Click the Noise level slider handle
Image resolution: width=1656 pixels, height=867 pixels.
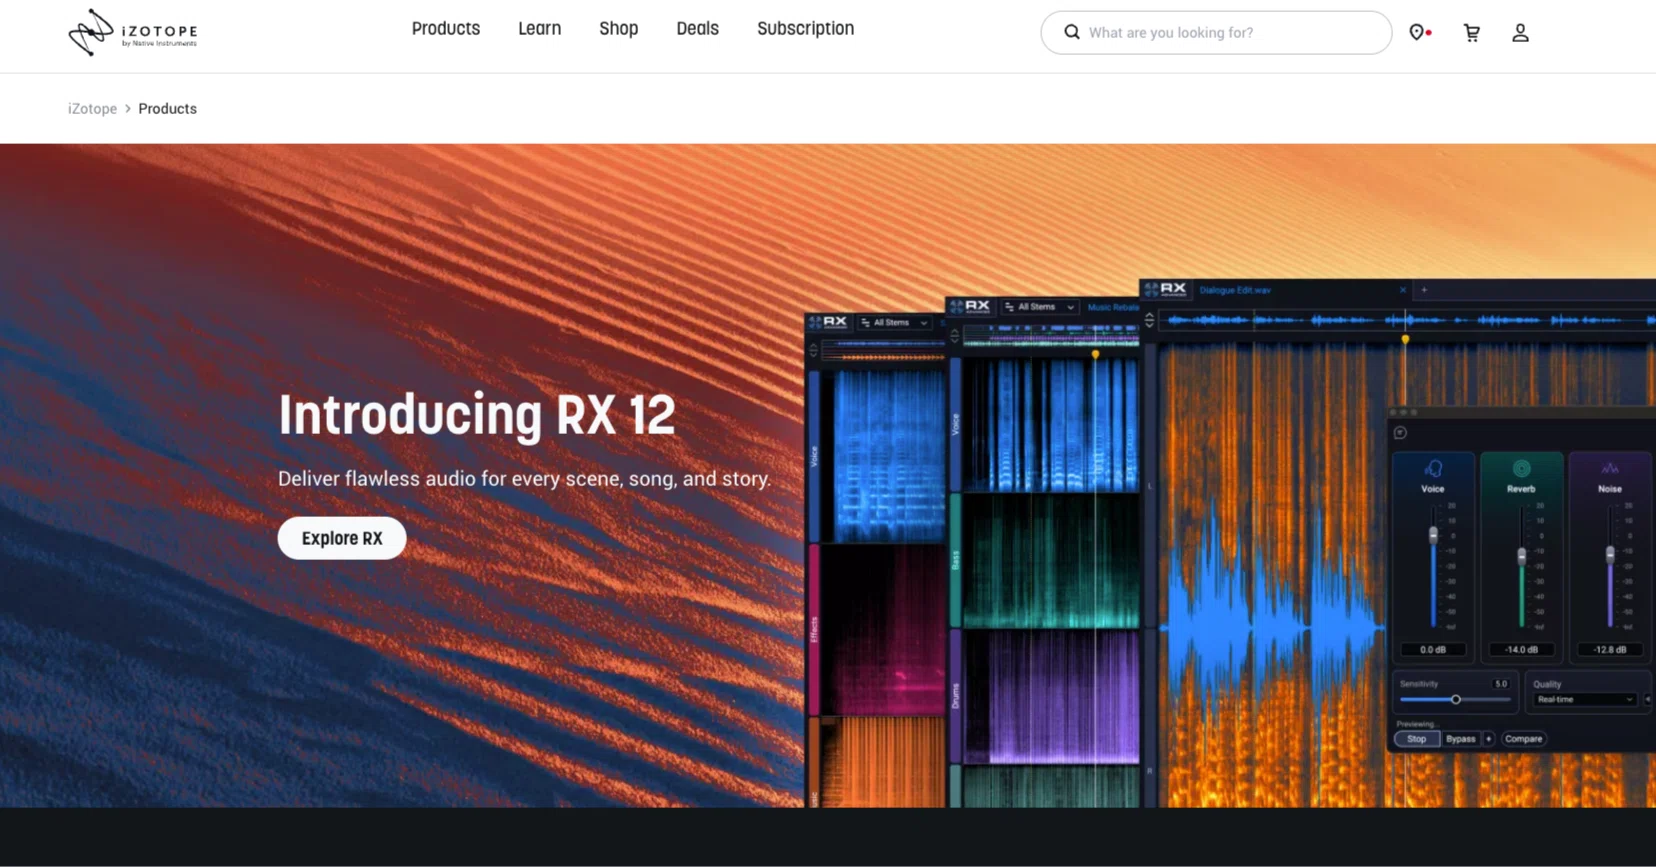pos(1610,553)
